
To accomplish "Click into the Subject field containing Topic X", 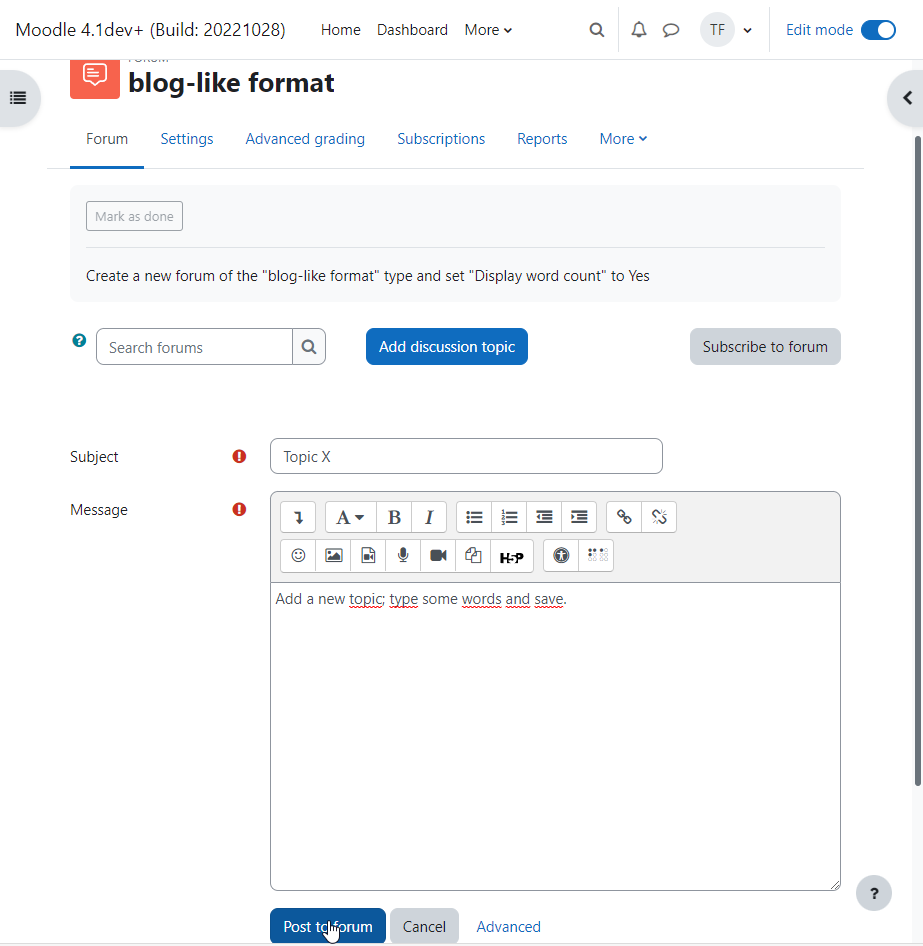I will coord(466,456).
